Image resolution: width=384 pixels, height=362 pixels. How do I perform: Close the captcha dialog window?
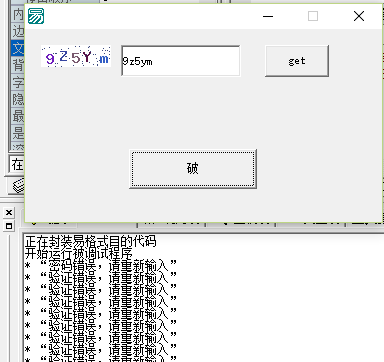(x=359, y=16)
